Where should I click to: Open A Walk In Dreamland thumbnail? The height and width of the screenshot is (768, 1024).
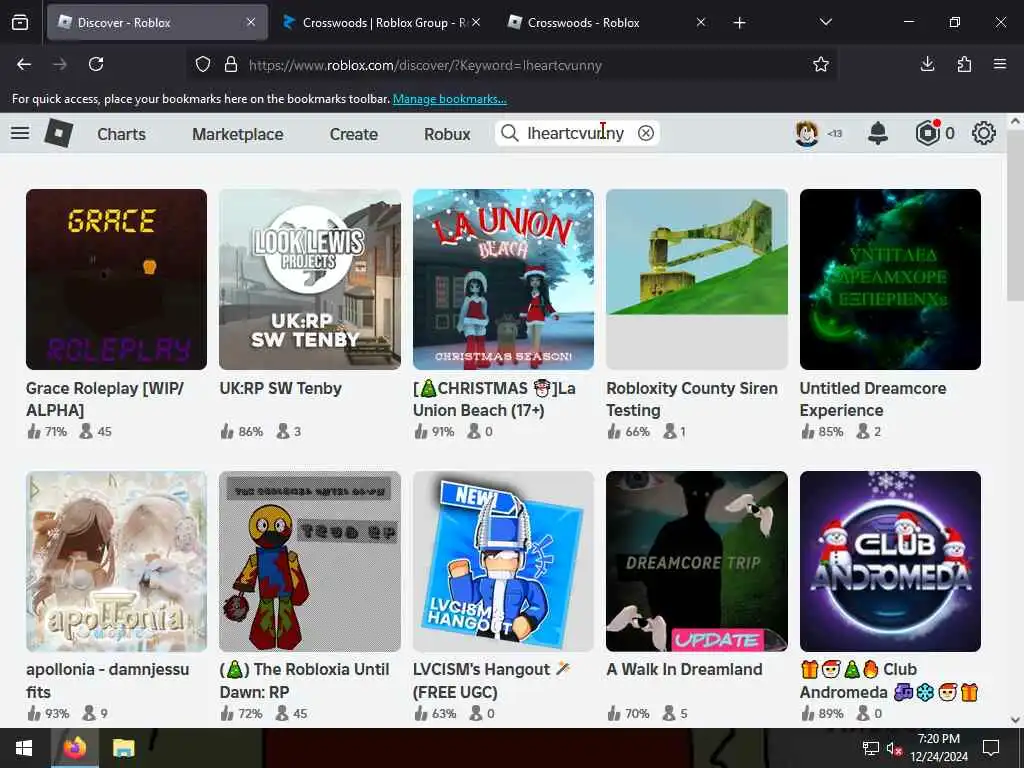[697, 562]
